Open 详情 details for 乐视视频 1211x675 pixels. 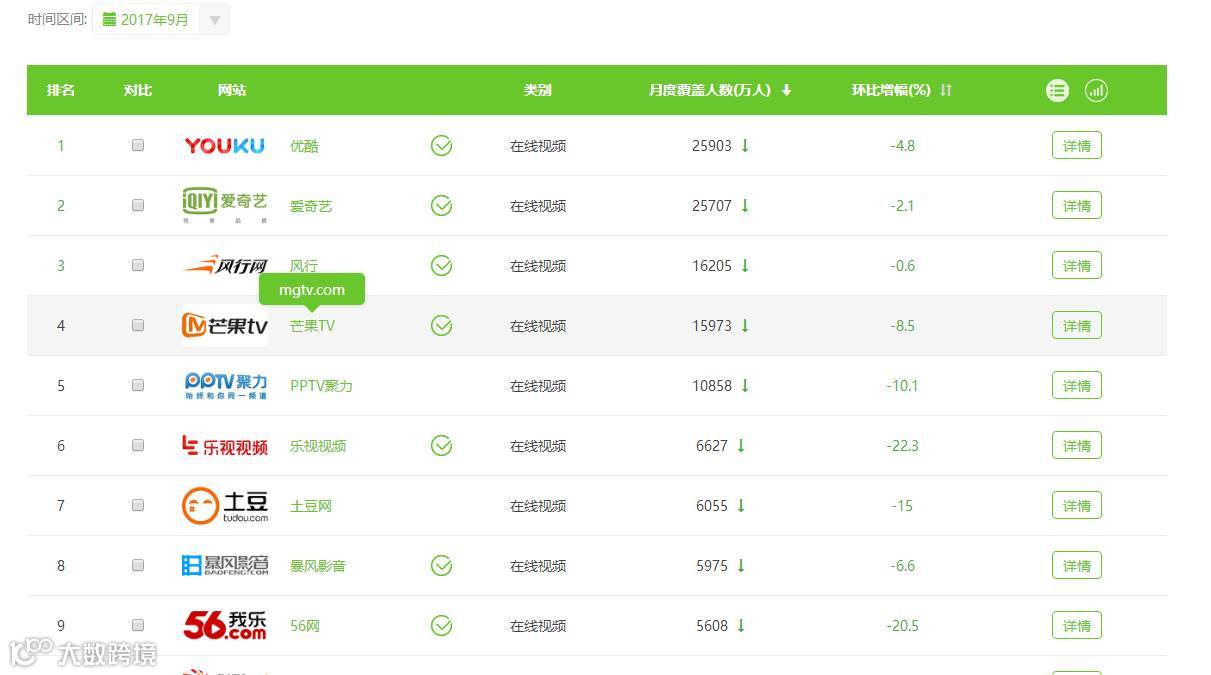(x=1077, y=445)
